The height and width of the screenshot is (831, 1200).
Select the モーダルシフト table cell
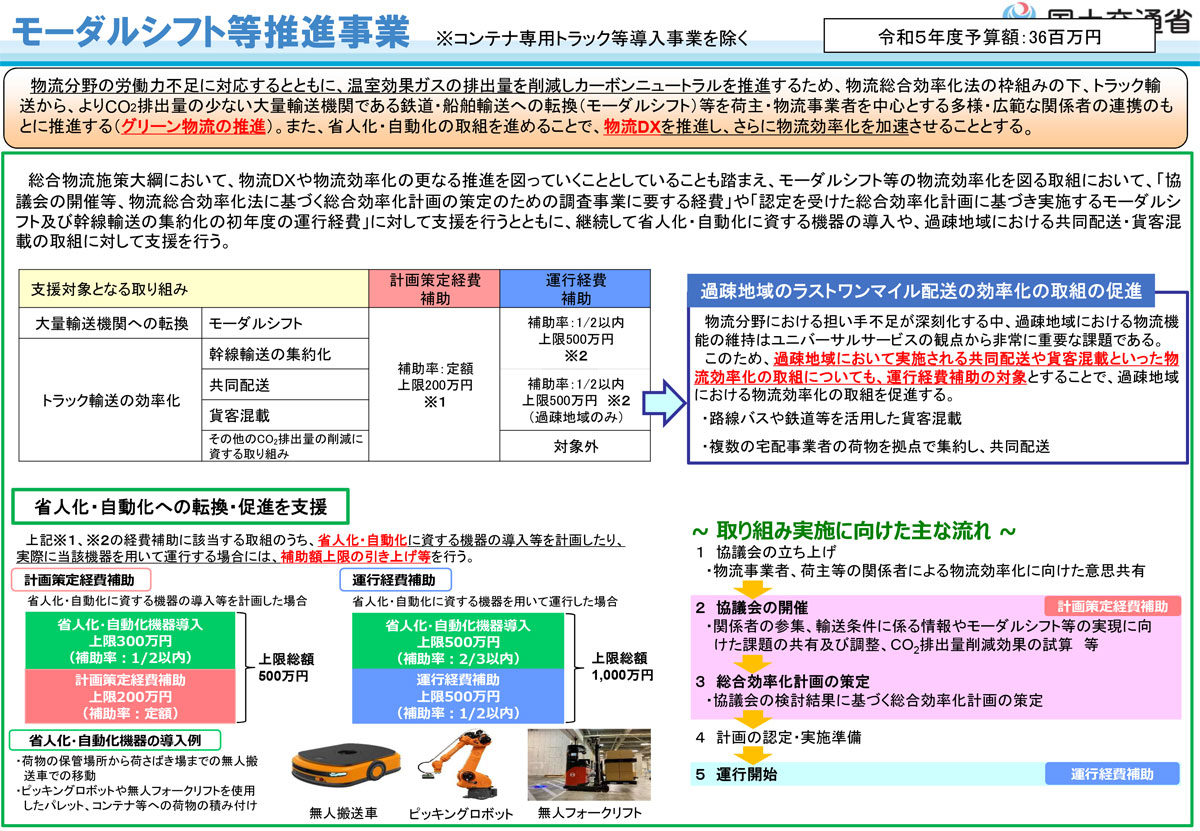pos(287,324)
